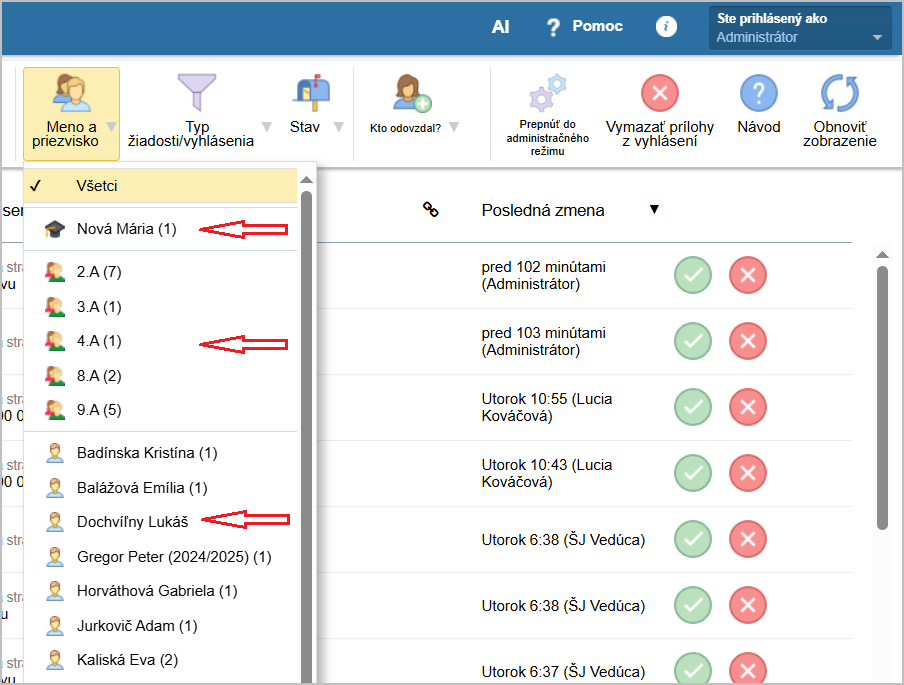
Task: Open the Návod question mark icon
Action: 758,94
